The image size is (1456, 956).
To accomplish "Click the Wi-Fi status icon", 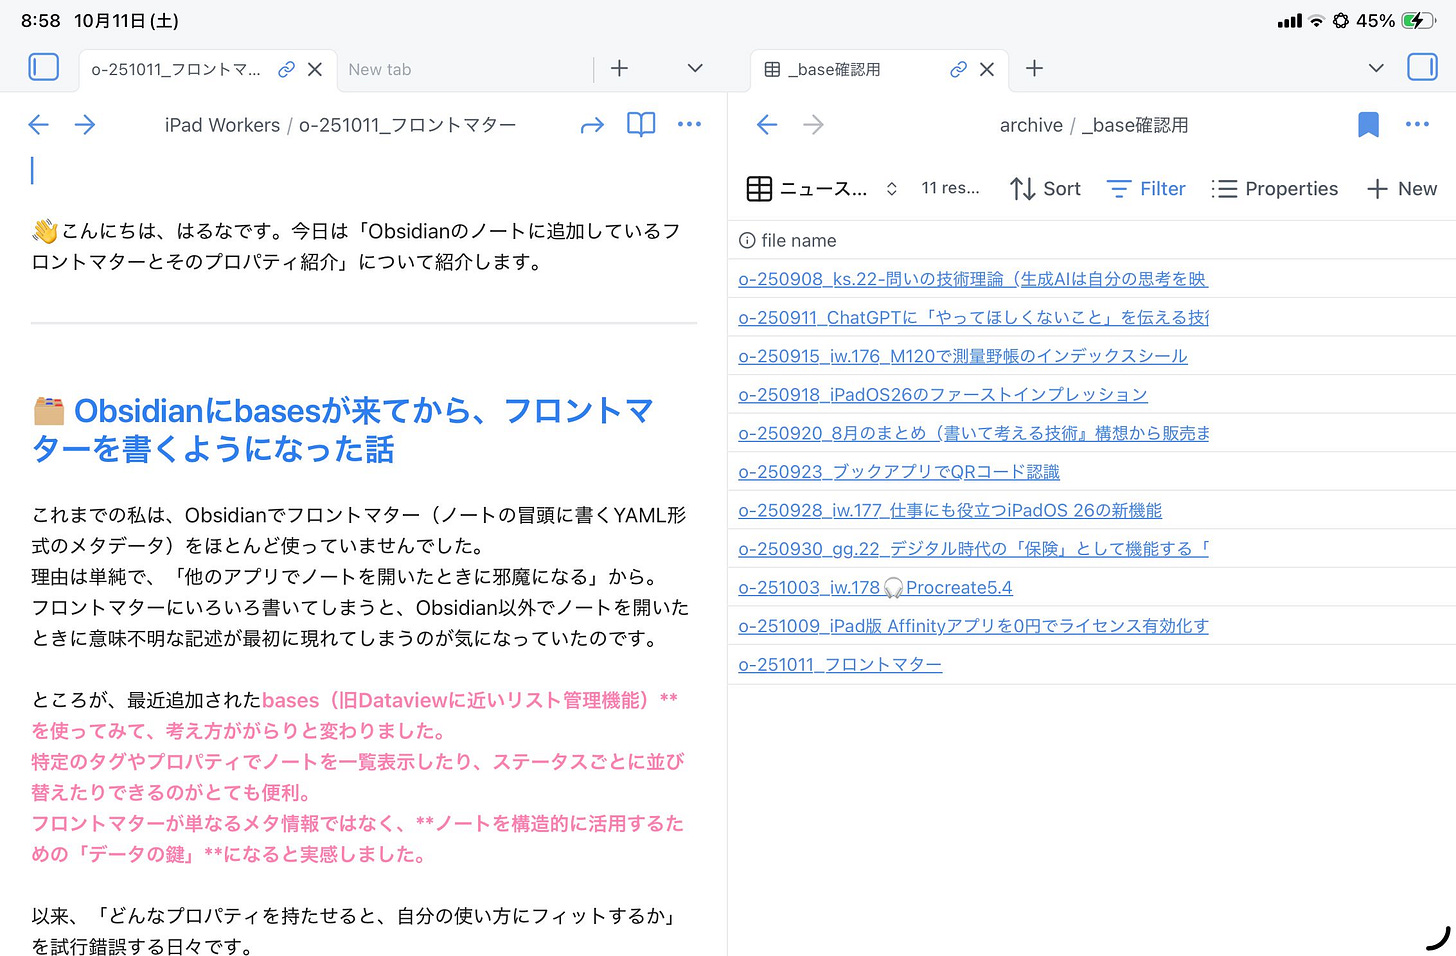I will click(x=1316, y=21).
